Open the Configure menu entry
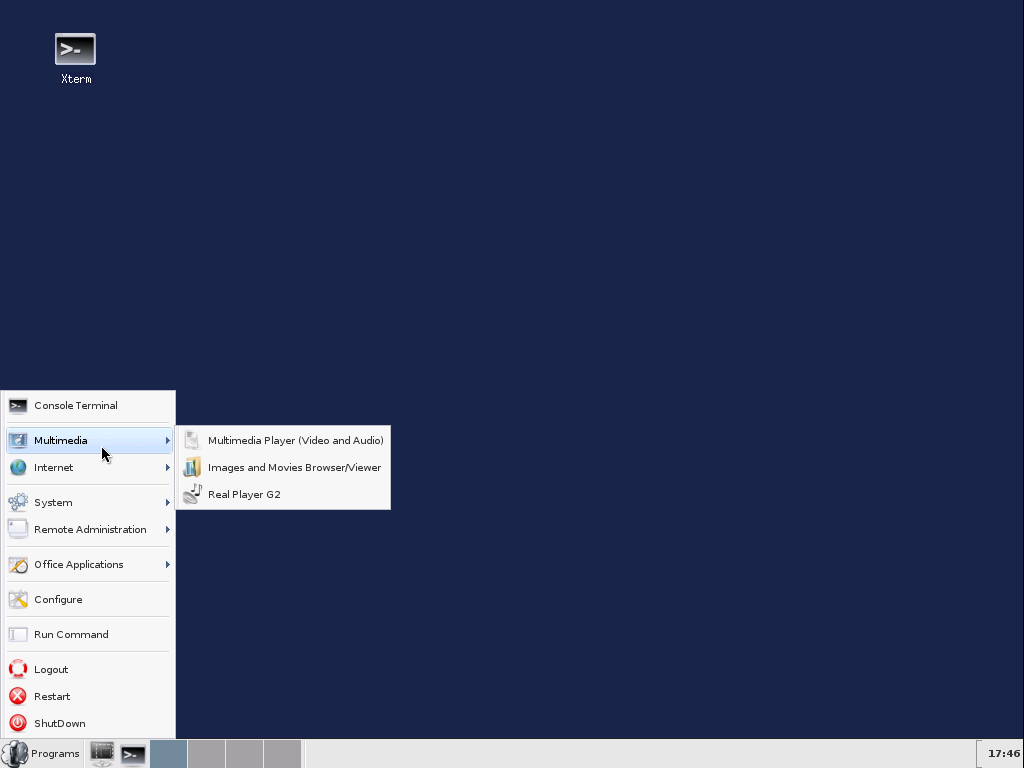 coord(58,599)
